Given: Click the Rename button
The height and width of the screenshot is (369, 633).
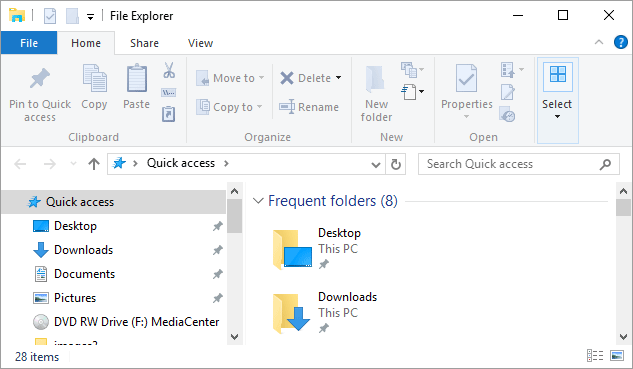Looking at the screenshot, I should 309,107.
